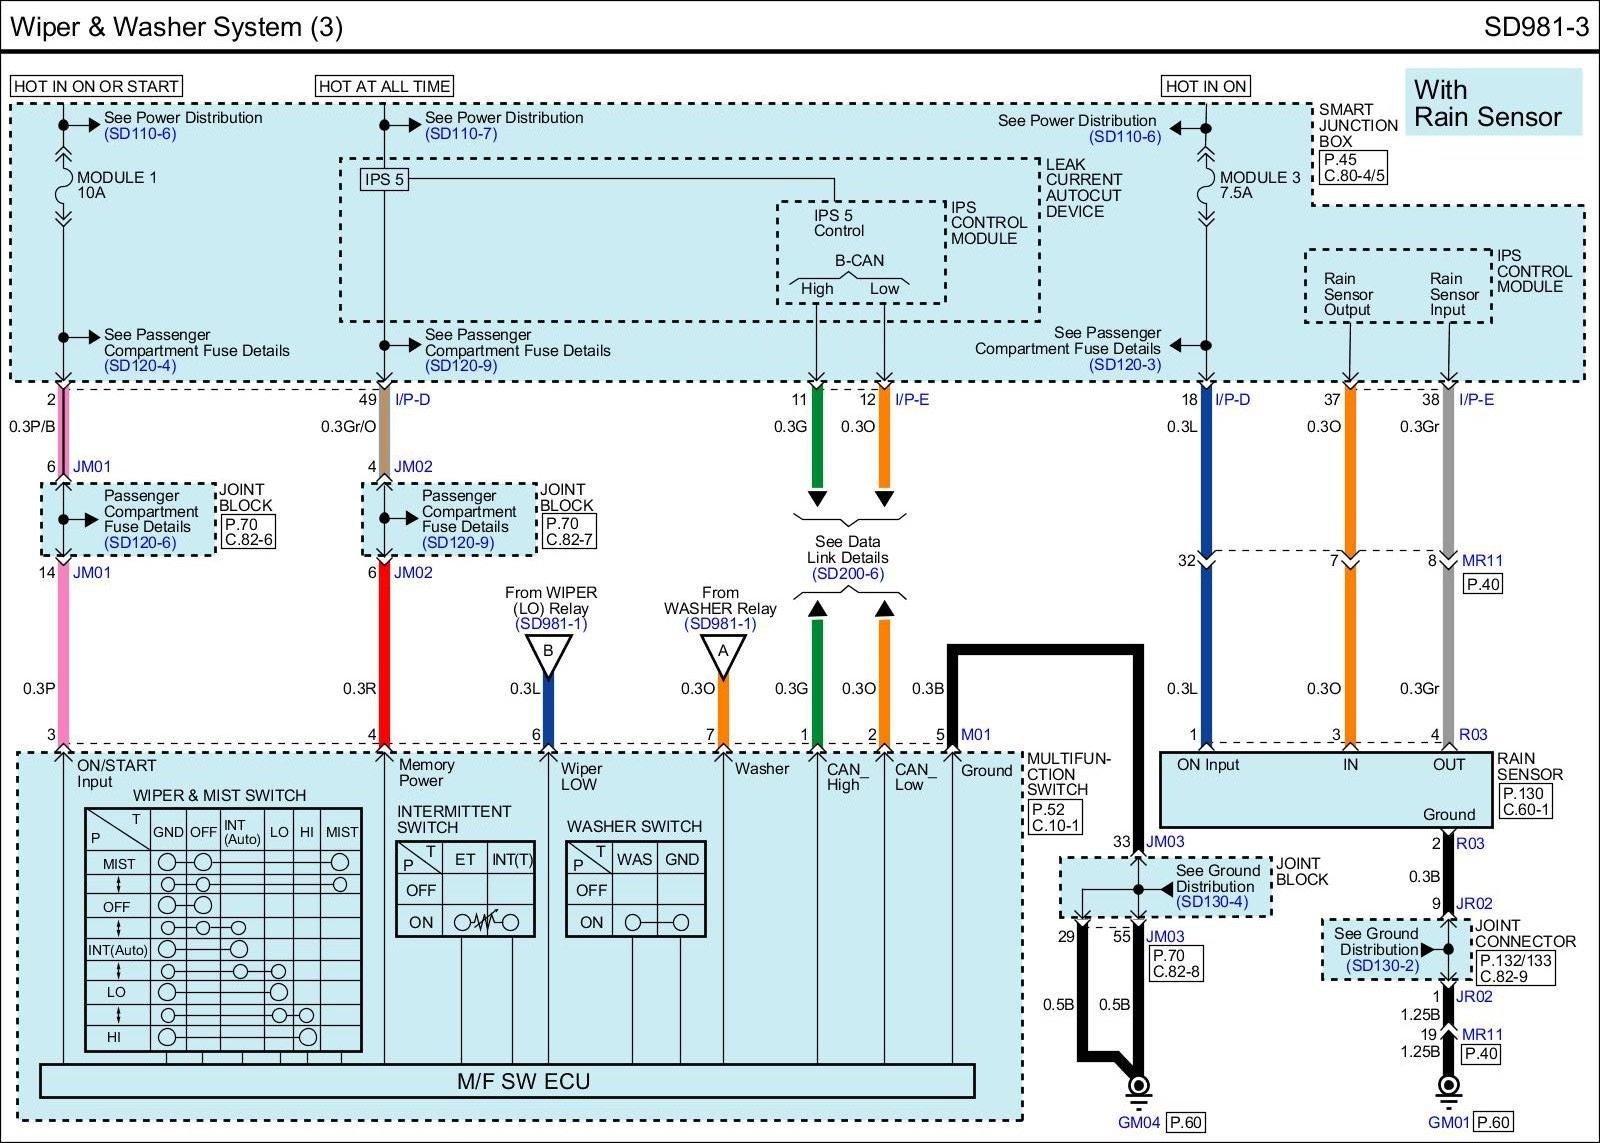Click the MODULE 1 10A fuse symbol
Image resolution: width=1600 pixels, height=1143 pixels.
pos(63,185)
